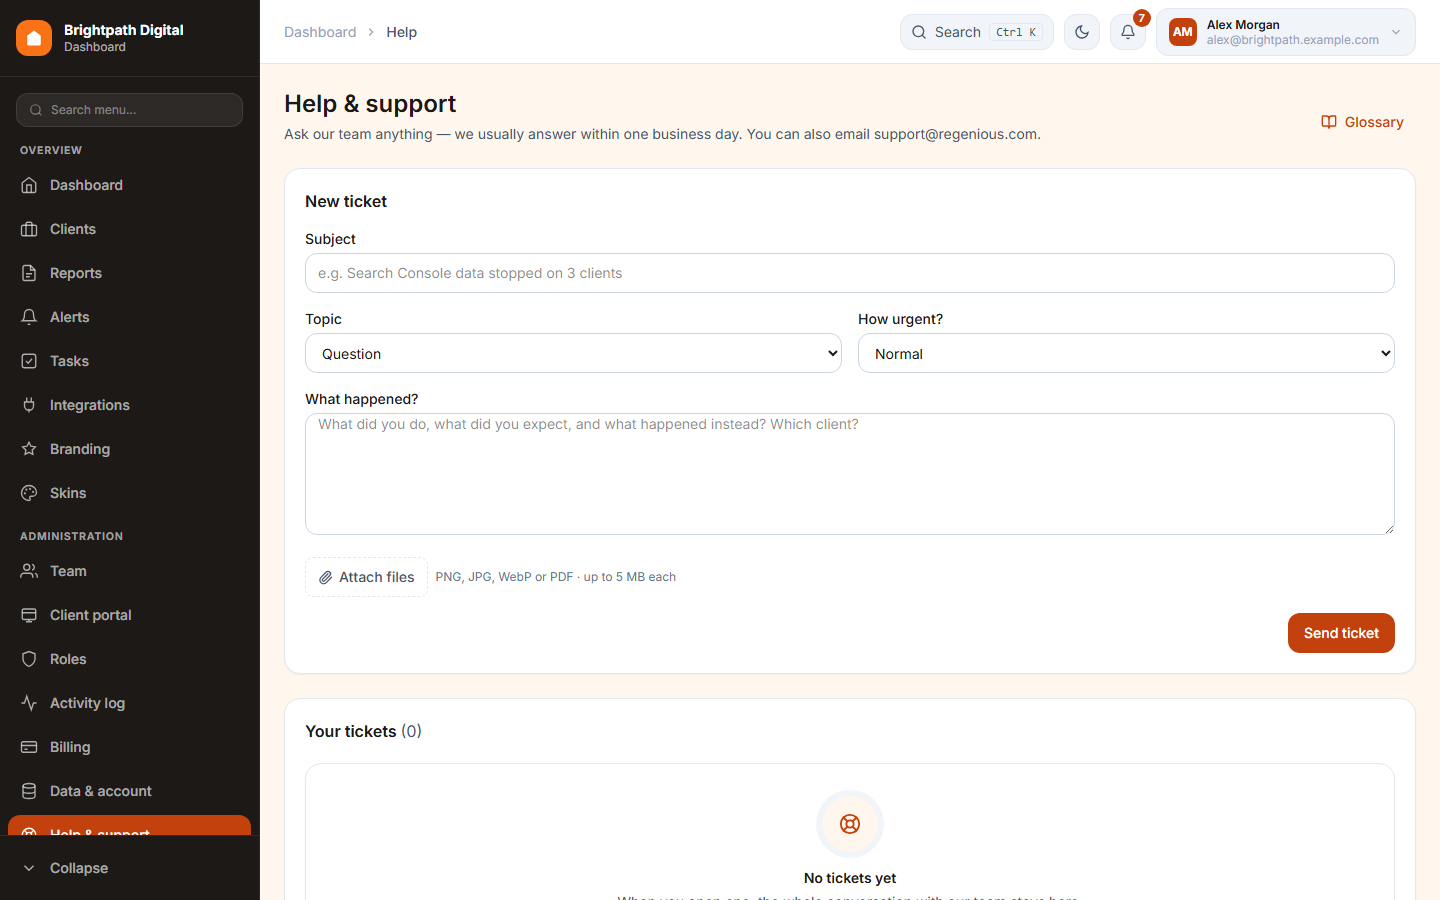Click the Reports document icon
This screenshot has height=900, width=1440.
(x=29, y=273)
